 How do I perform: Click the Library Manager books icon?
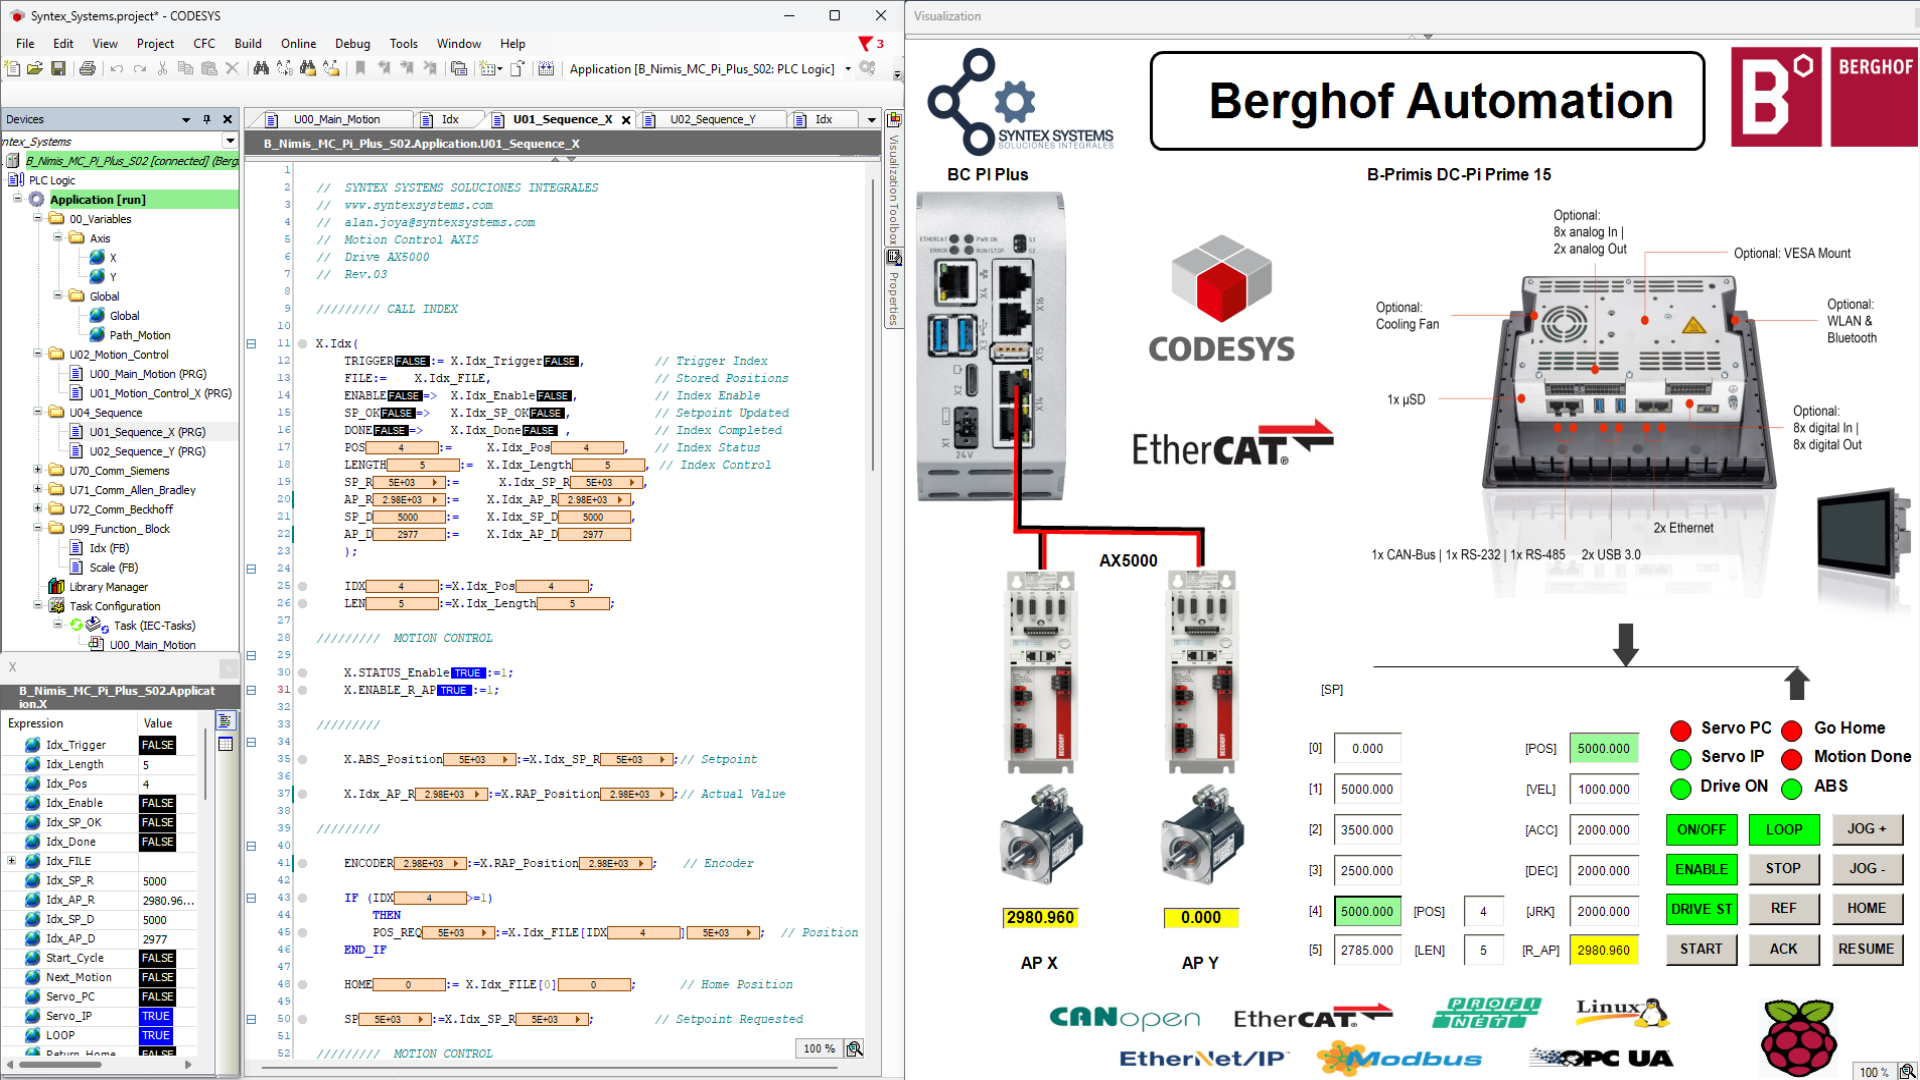coord(57,587)
